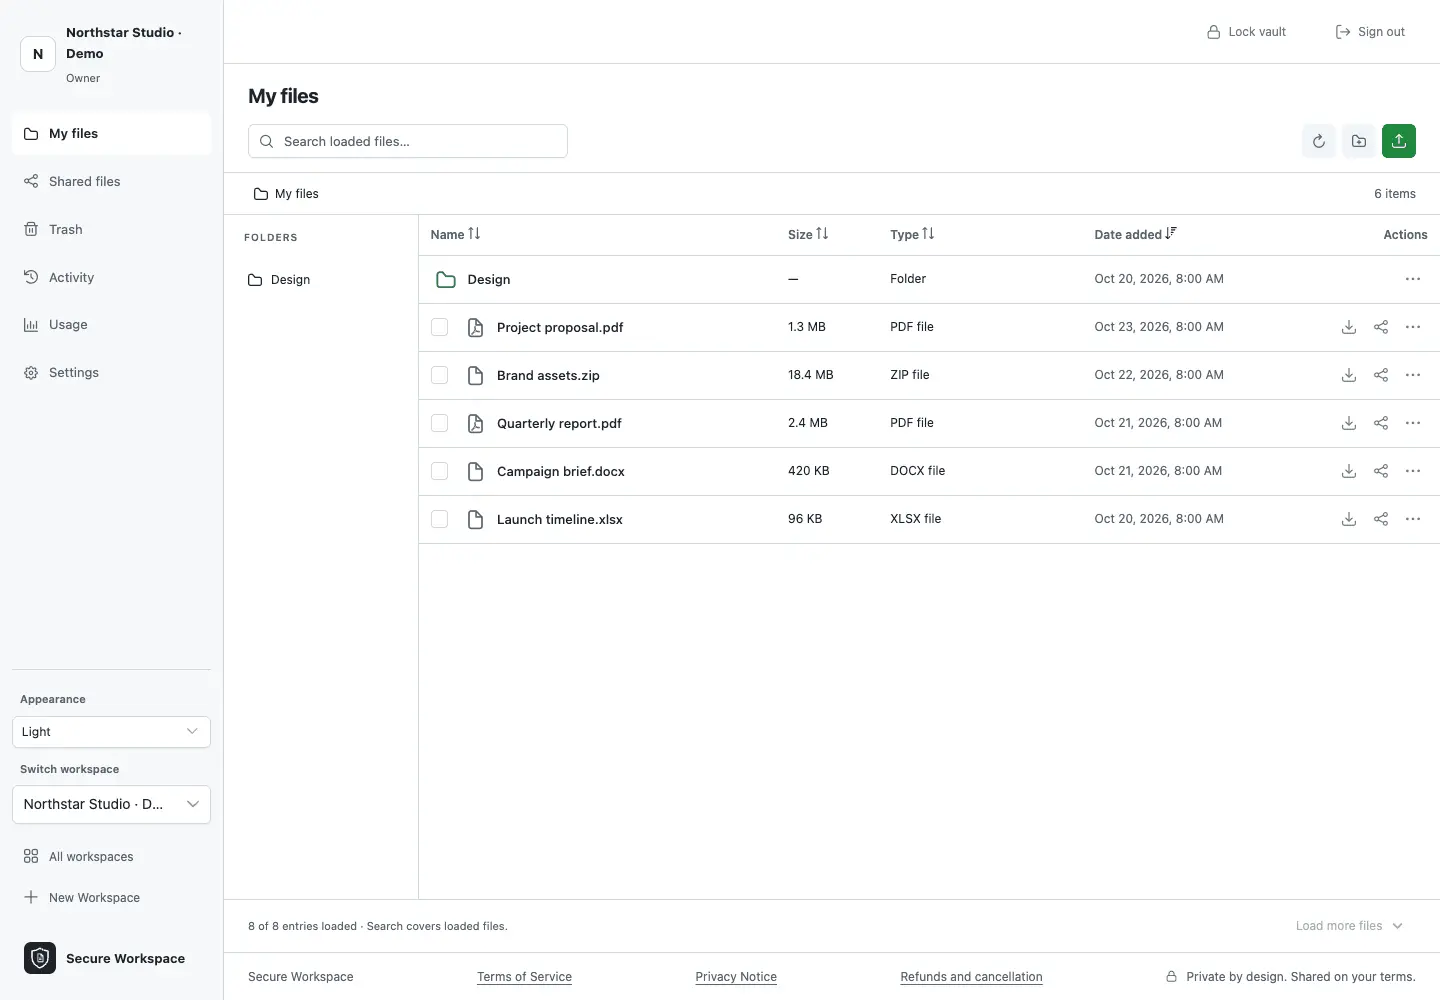Screen dimensions: 1440x1000
Task: Share Launch timeline.xlsx
Action: pyautogui.click(x=1381, y=519)
